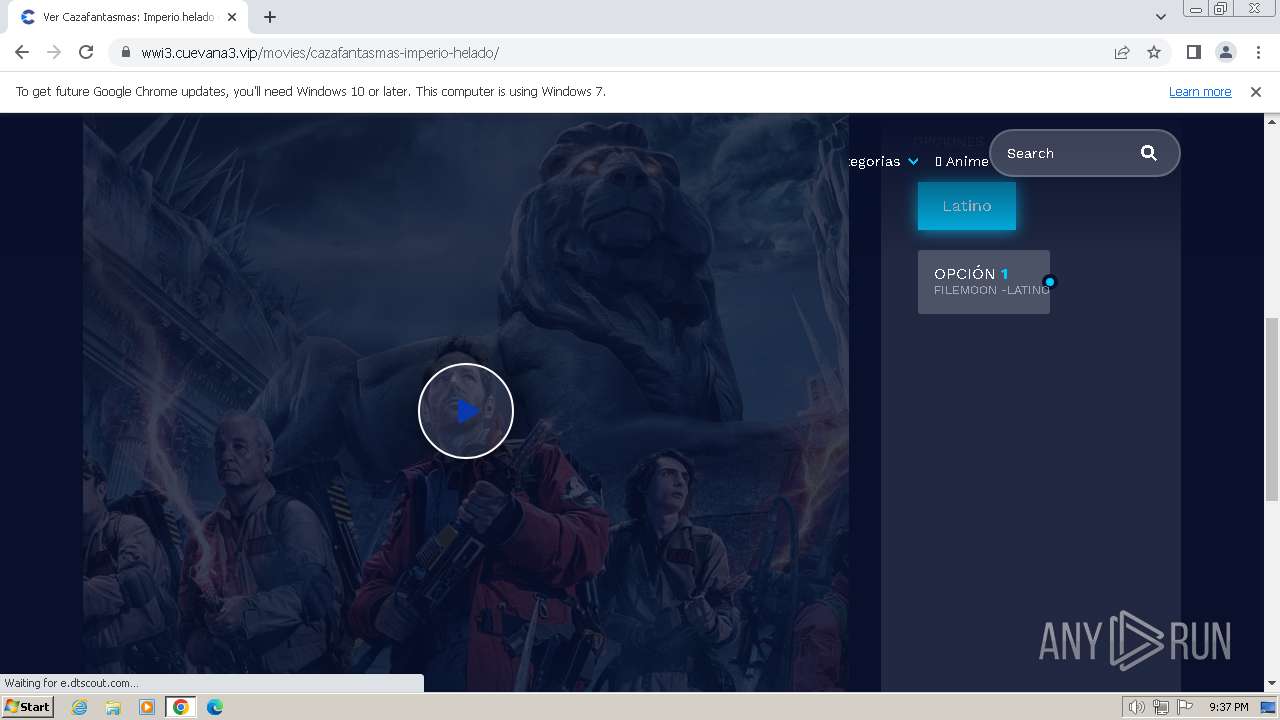Select the Latino language tab
Image resolution: width=1280 pixels, height=720 pixels.
coord(967,206)
